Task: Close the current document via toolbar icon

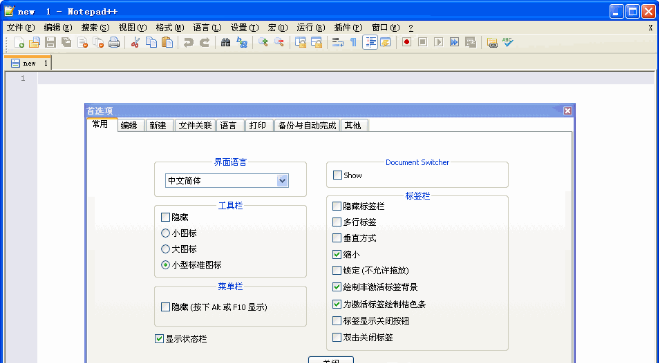Action: pyautogui.click(x=83, y=42)
